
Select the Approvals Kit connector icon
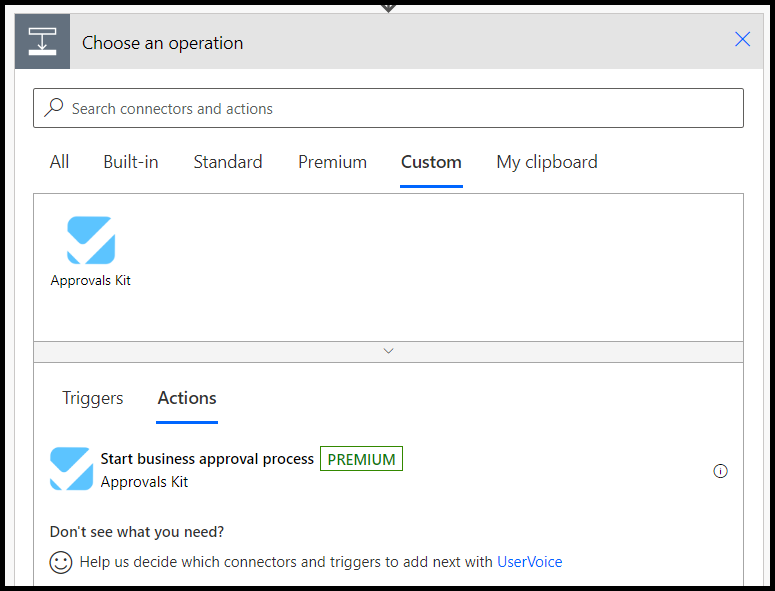[91, 240]
